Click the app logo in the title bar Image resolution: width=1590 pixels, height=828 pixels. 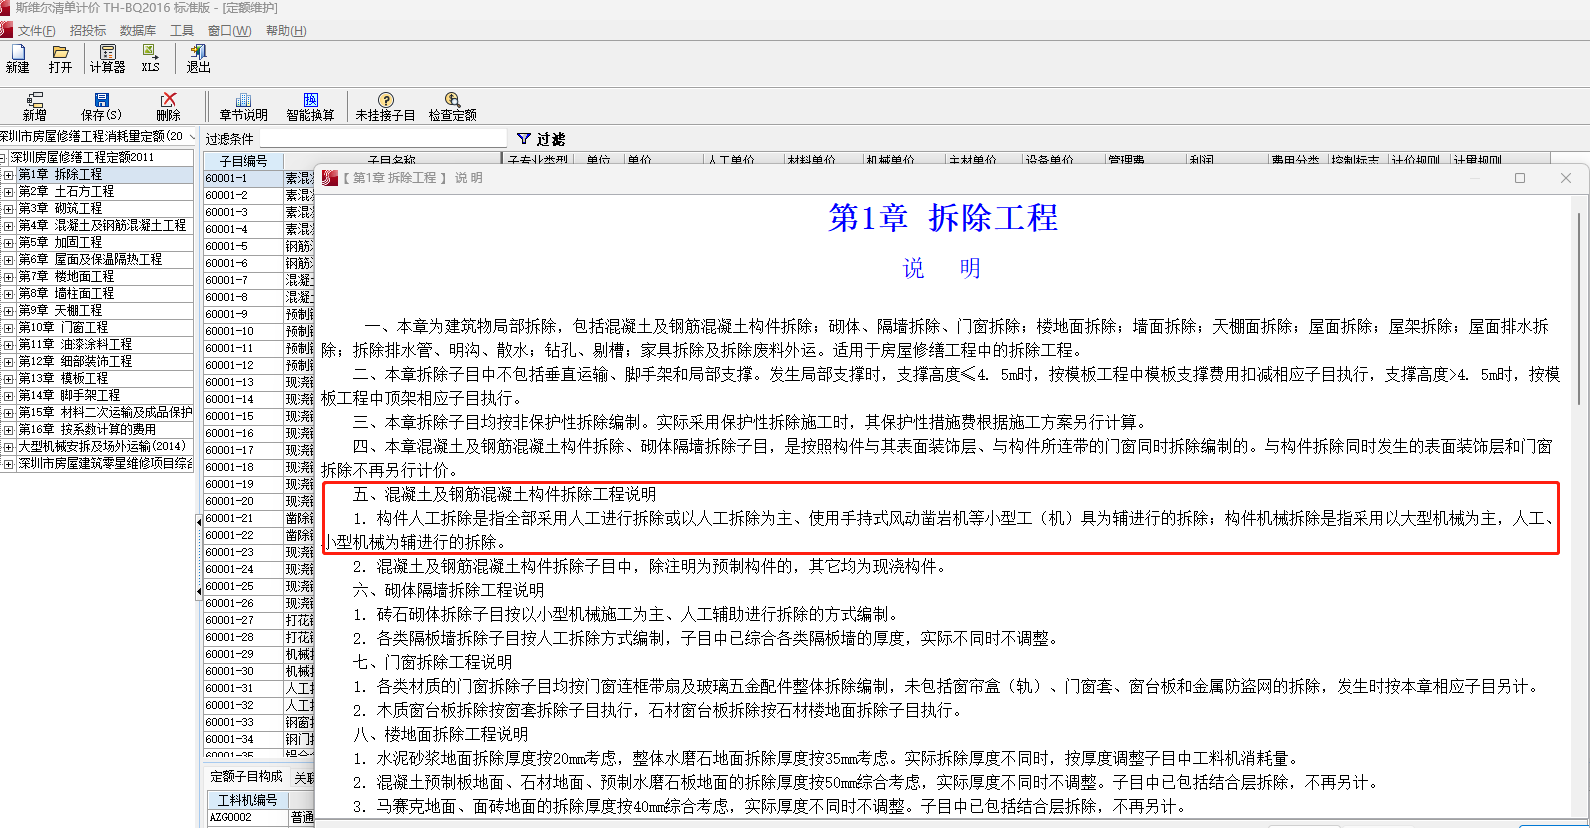6,8
